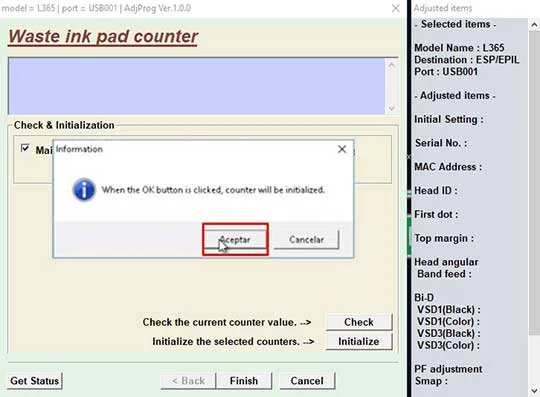Screen dimensions: 540x397
Task: Click the disabled Back button
Action: point(188,381)
